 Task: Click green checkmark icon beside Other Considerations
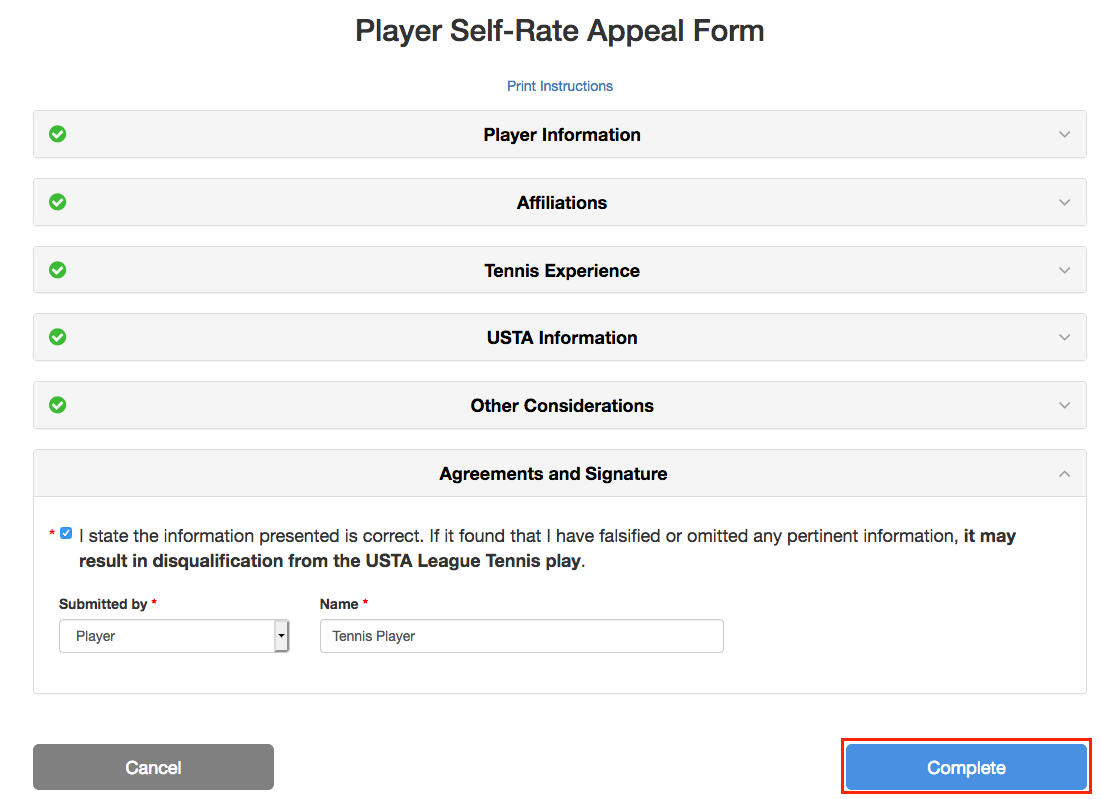[x=58, y=405]
